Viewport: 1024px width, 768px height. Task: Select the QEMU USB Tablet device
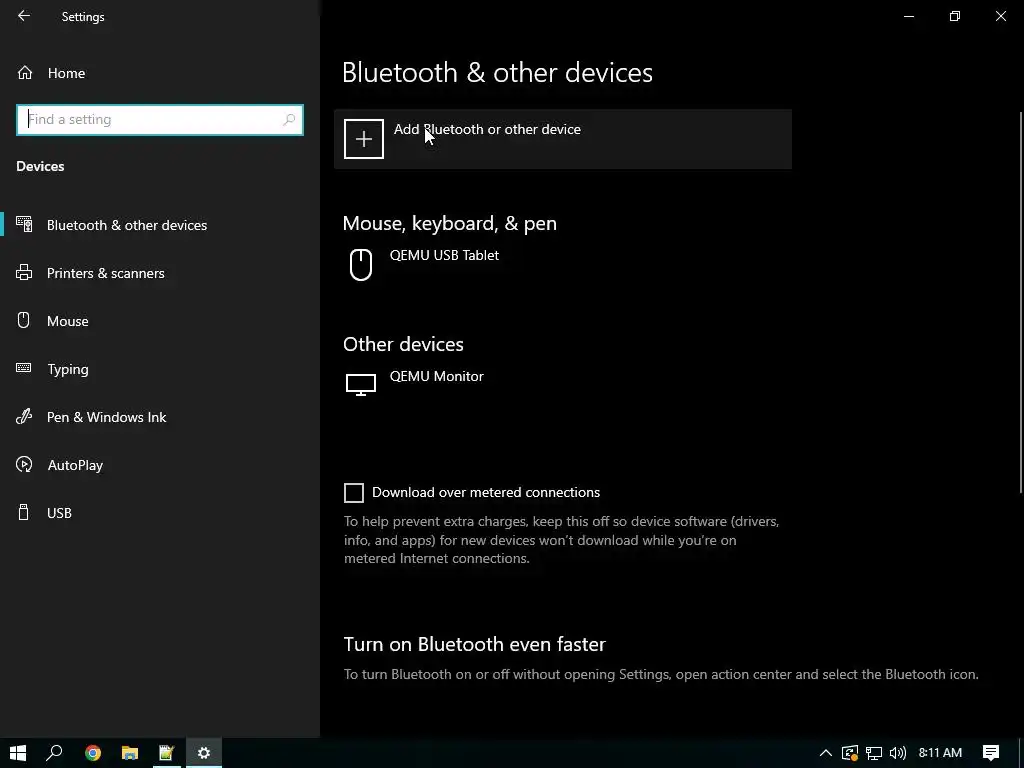563,264
